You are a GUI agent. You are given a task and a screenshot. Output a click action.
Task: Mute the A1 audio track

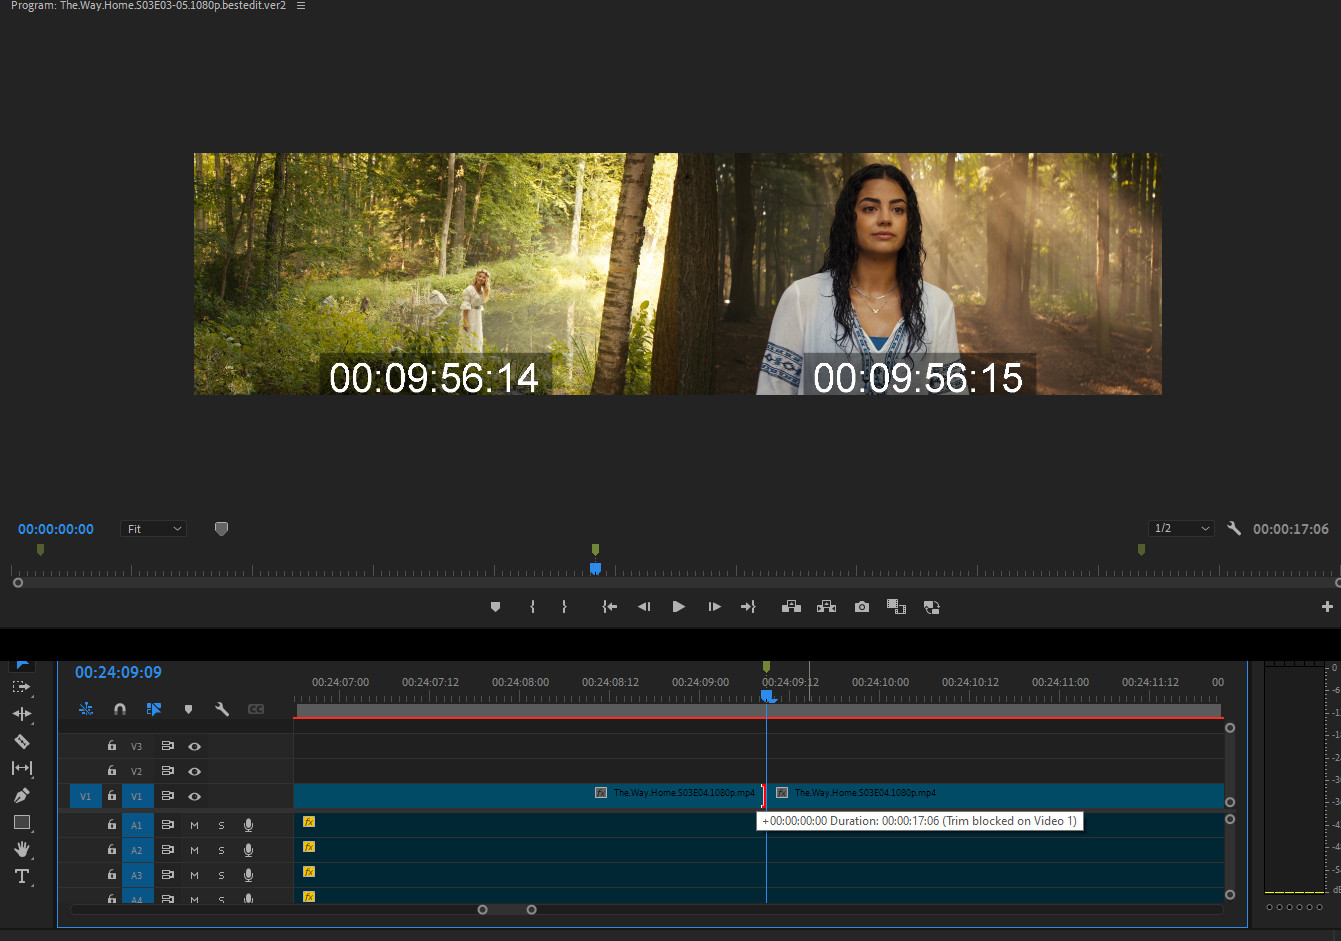point(194,825)
